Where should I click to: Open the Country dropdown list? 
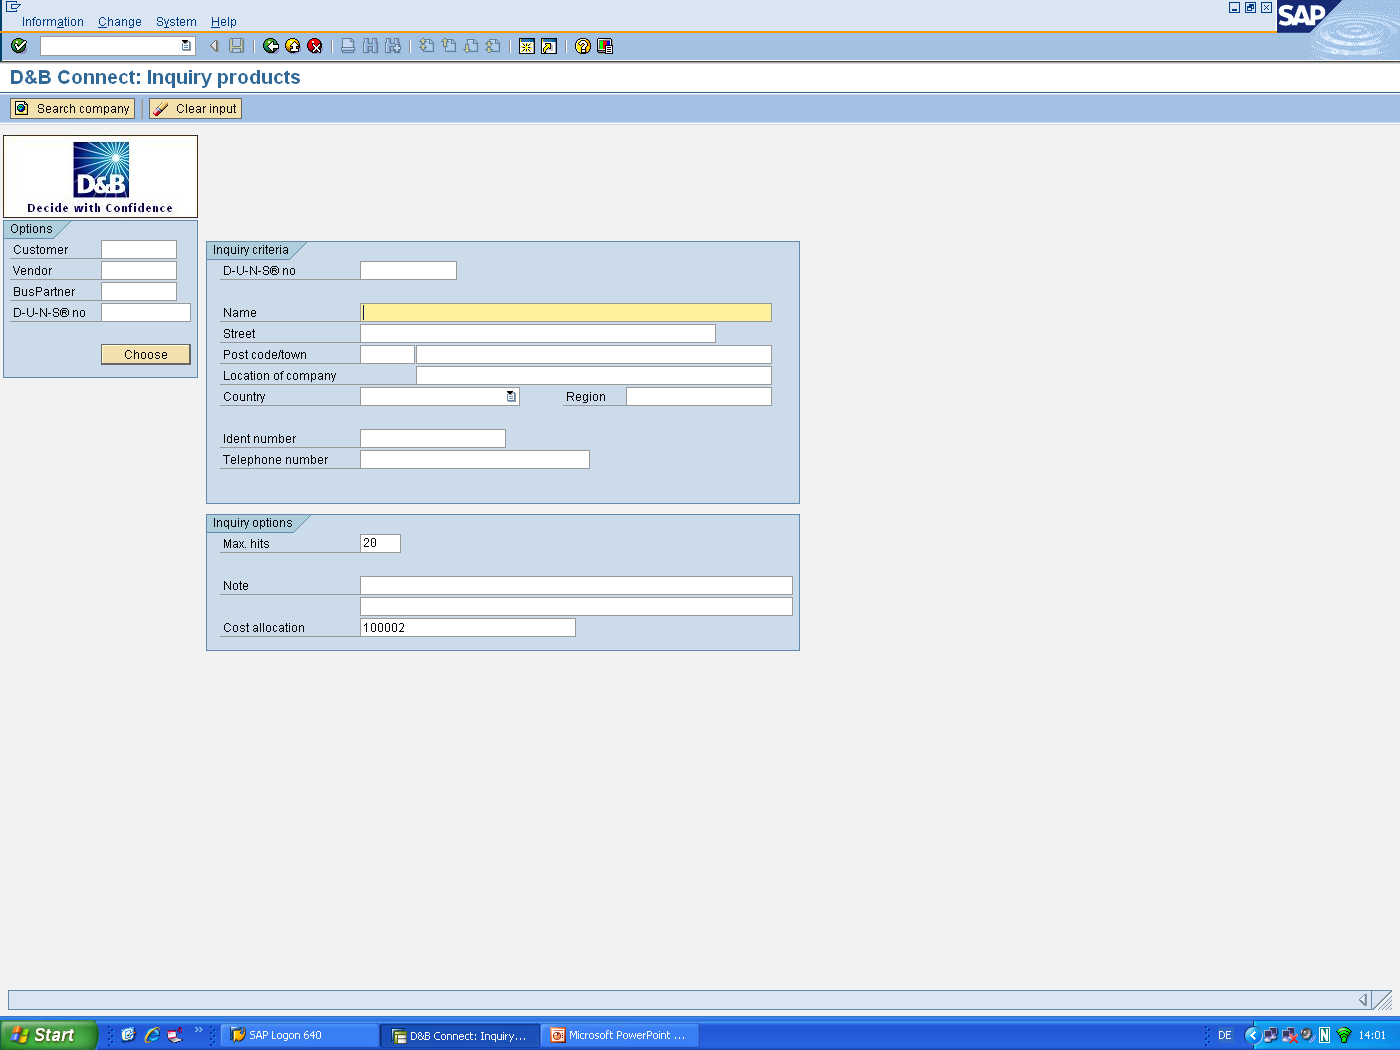point(511,397)
